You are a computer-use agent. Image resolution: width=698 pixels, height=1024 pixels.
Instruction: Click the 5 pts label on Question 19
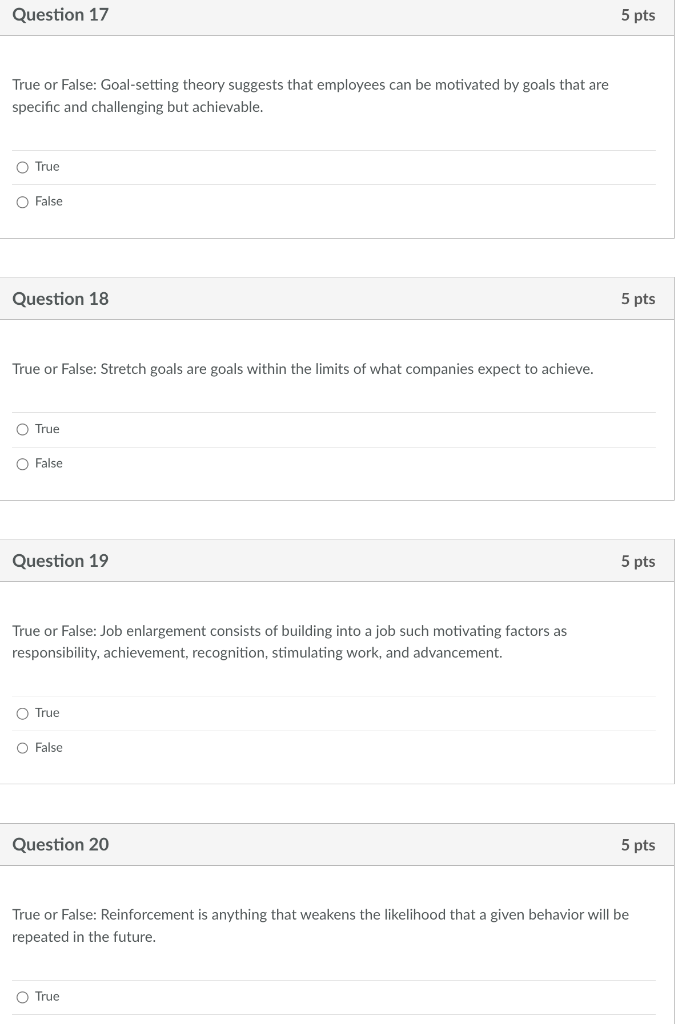tap(638, 562)
